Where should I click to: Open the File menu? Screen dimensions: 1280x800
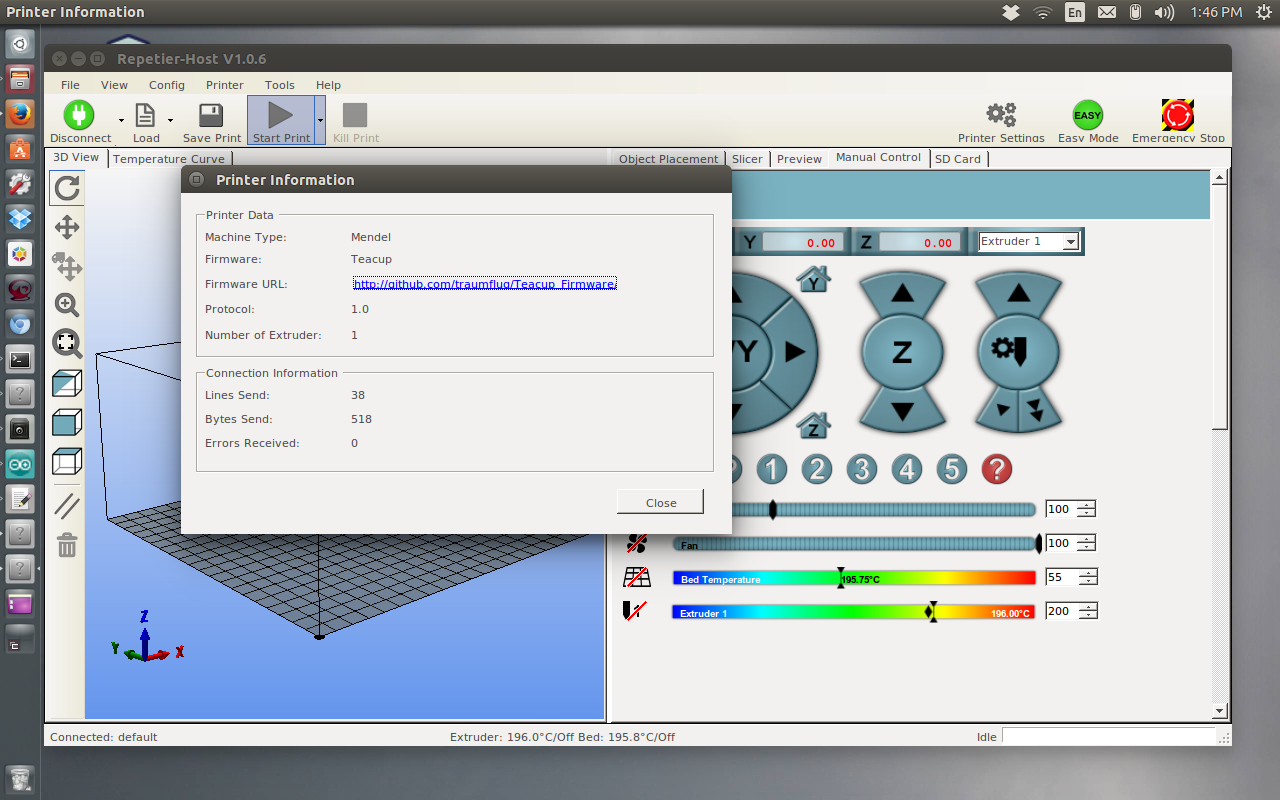(x=70, y=85)
